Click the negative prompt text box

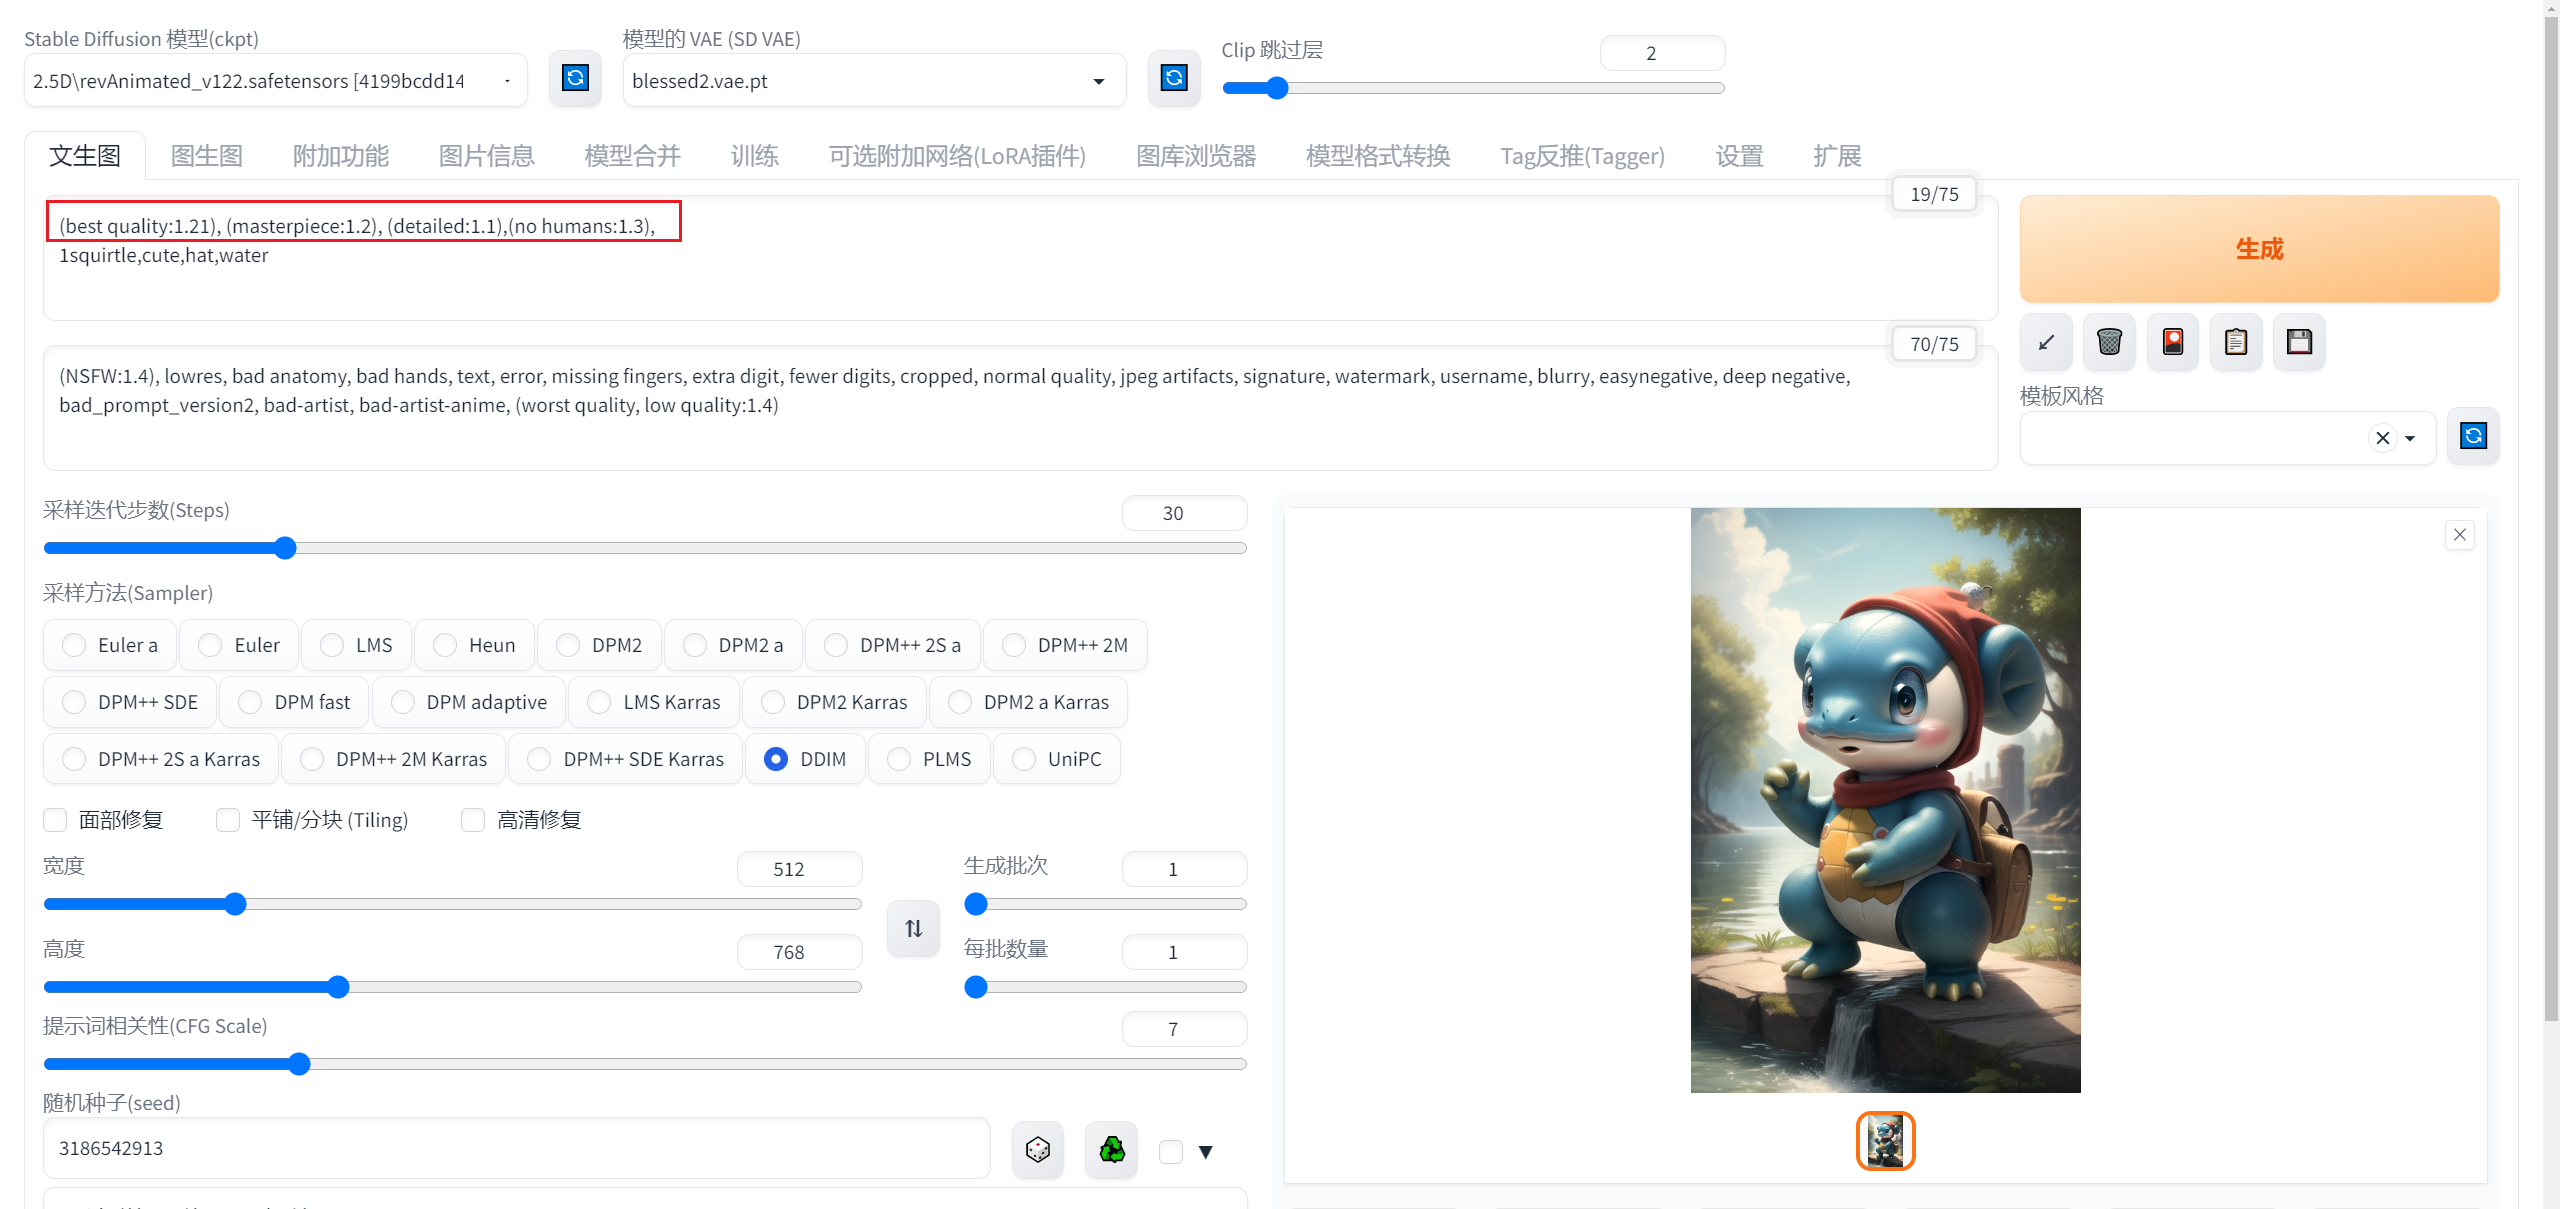point(1020,408)
